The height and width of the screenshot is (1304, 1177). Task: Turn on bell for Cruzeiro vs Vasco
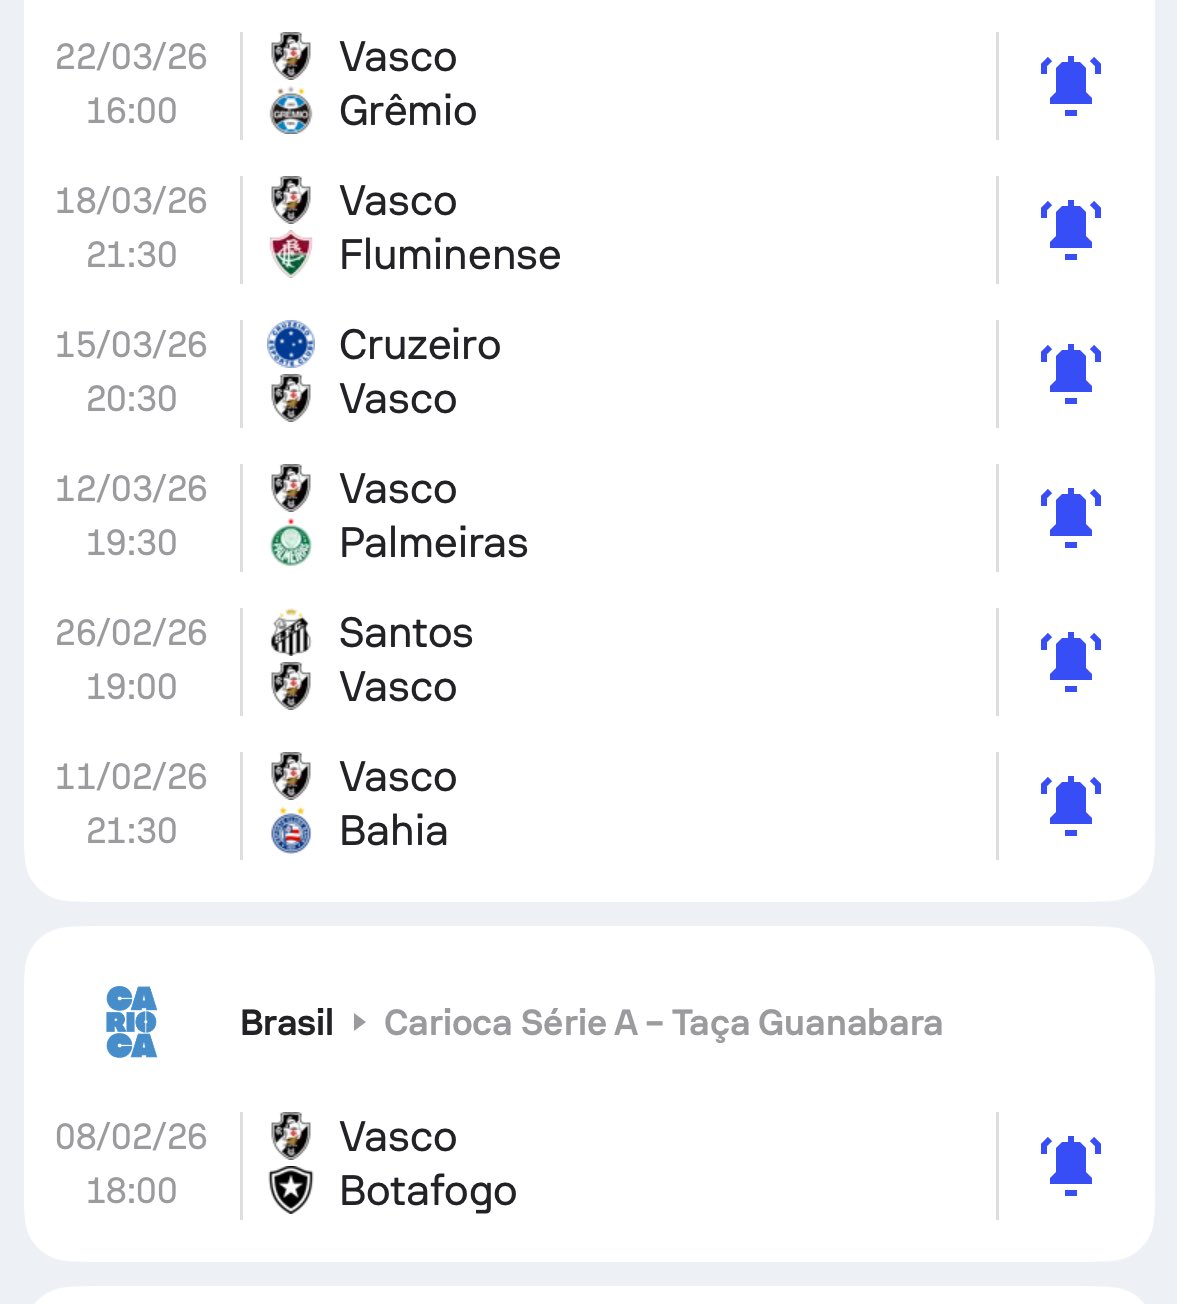(x=1070, y=373)
